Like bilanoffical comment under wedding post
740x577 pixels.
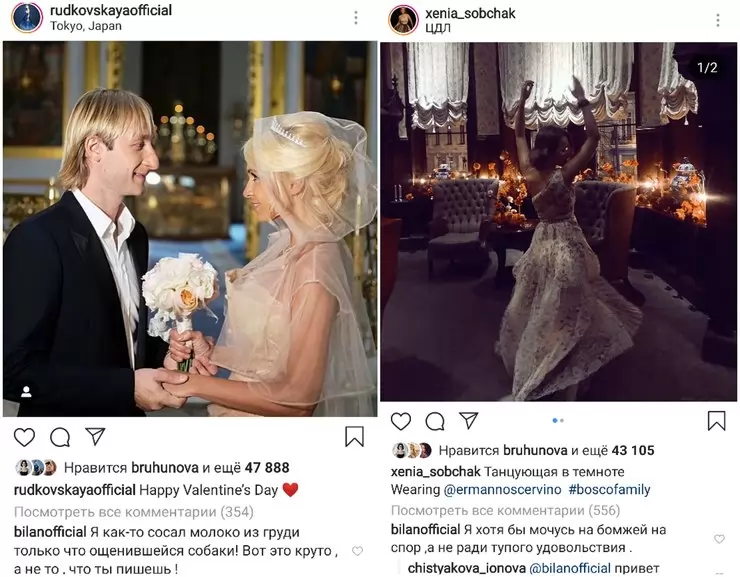pyautogui.click(x=358, y=551)
